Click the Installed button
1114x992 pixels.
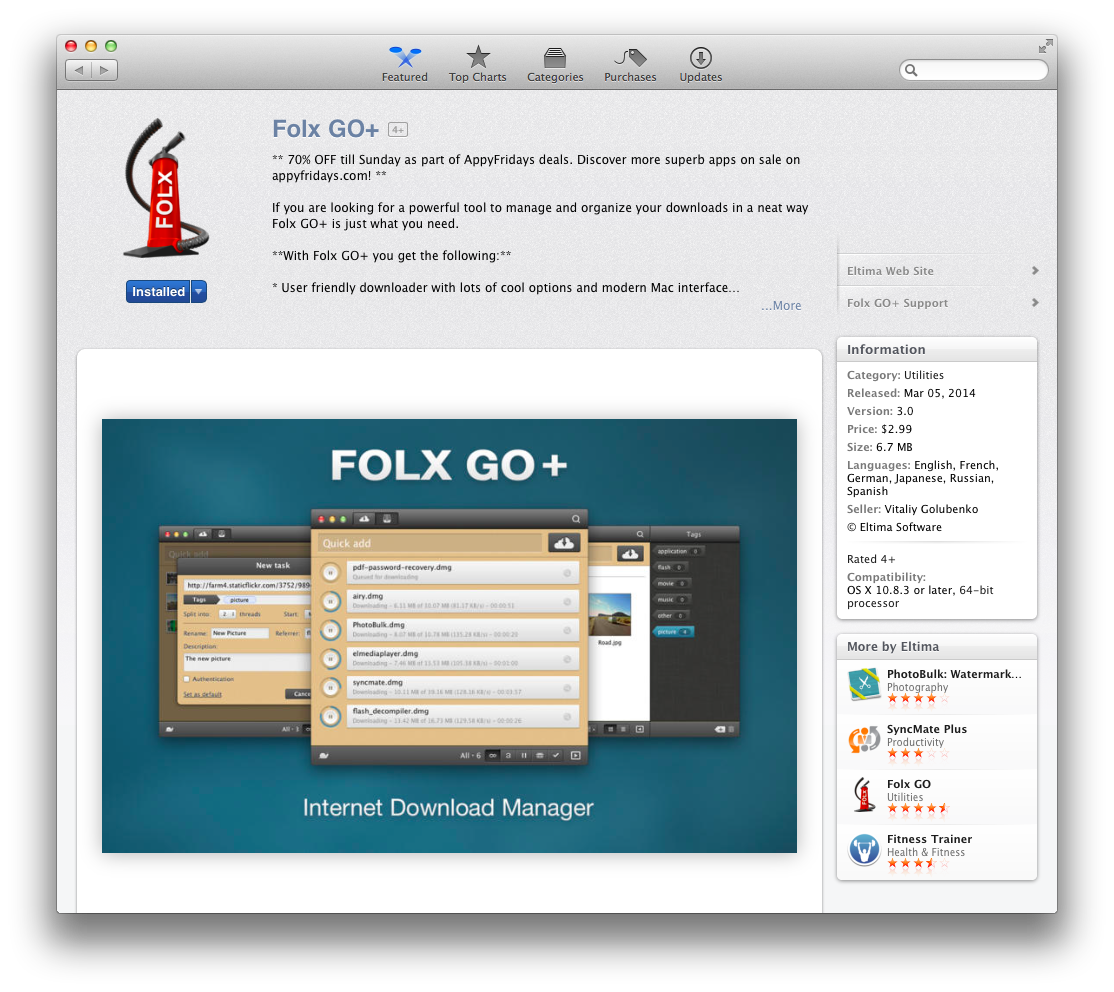158,292
